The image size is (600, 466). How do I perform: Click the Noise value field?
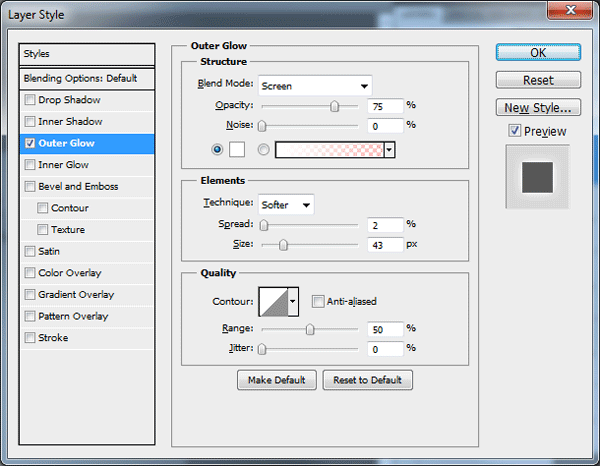pyautogui.click(x=385, y=126)
